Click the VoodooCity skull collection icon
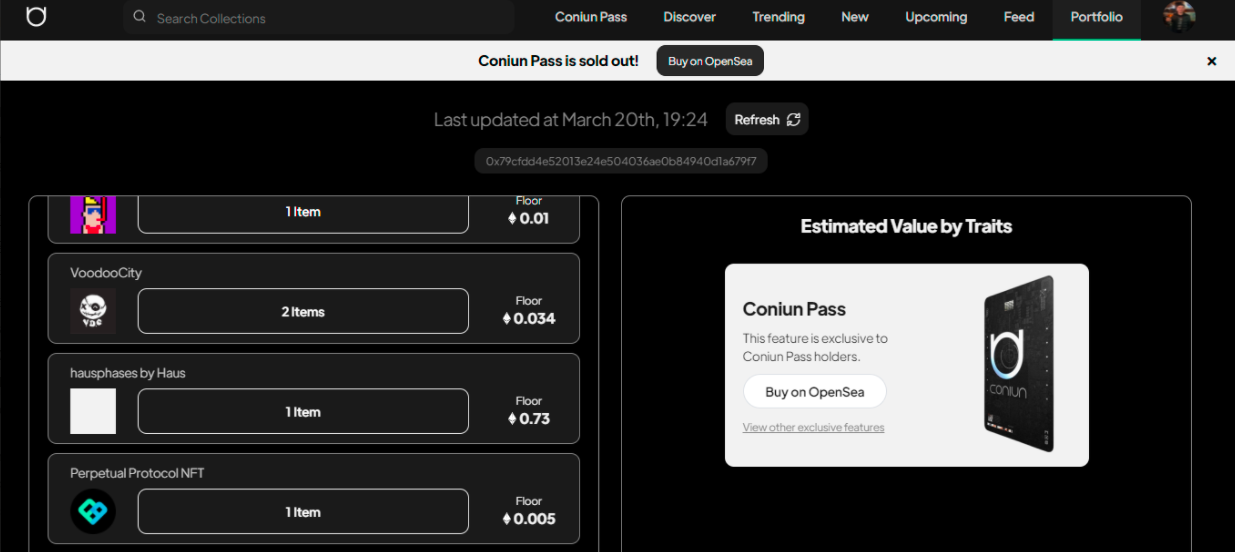 click(x=93, y=311)
